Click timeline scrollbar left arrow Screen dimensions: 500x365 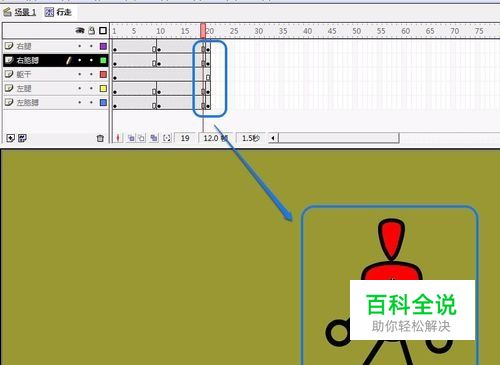point(273,138)
